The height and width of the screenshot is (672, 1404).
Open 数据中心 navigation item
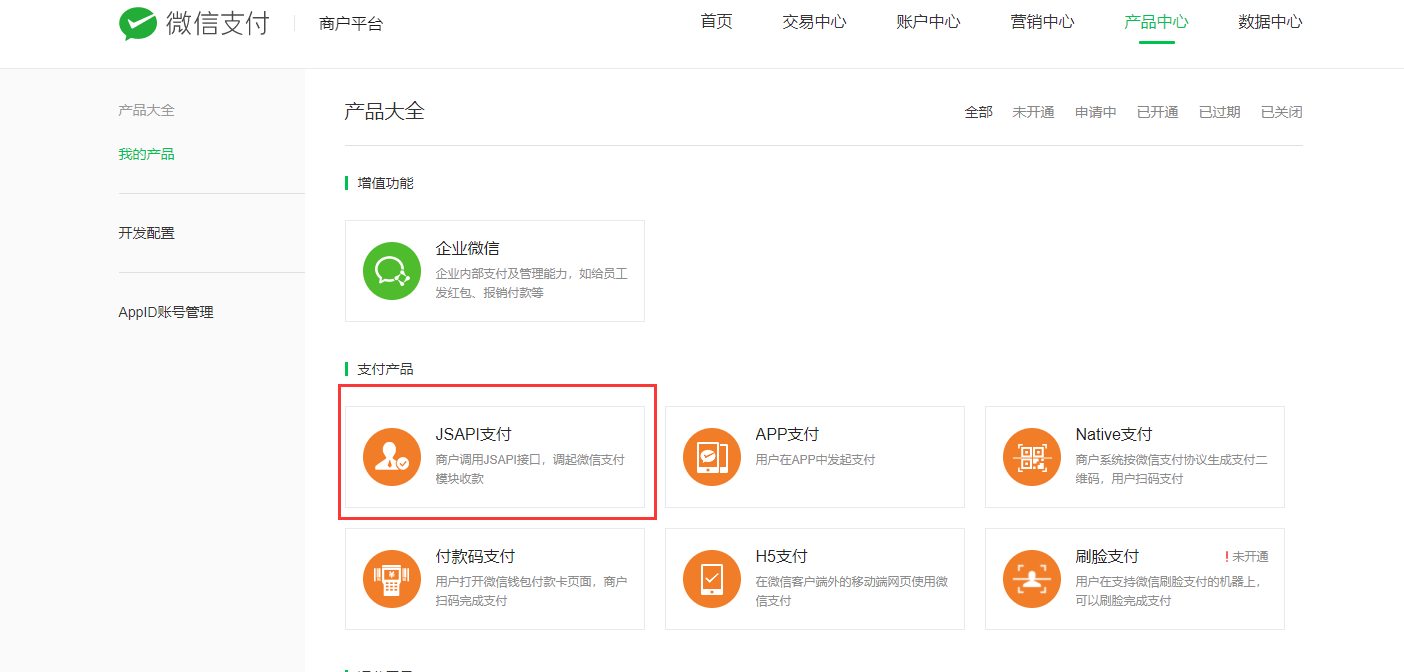(x=1270, y=22)
